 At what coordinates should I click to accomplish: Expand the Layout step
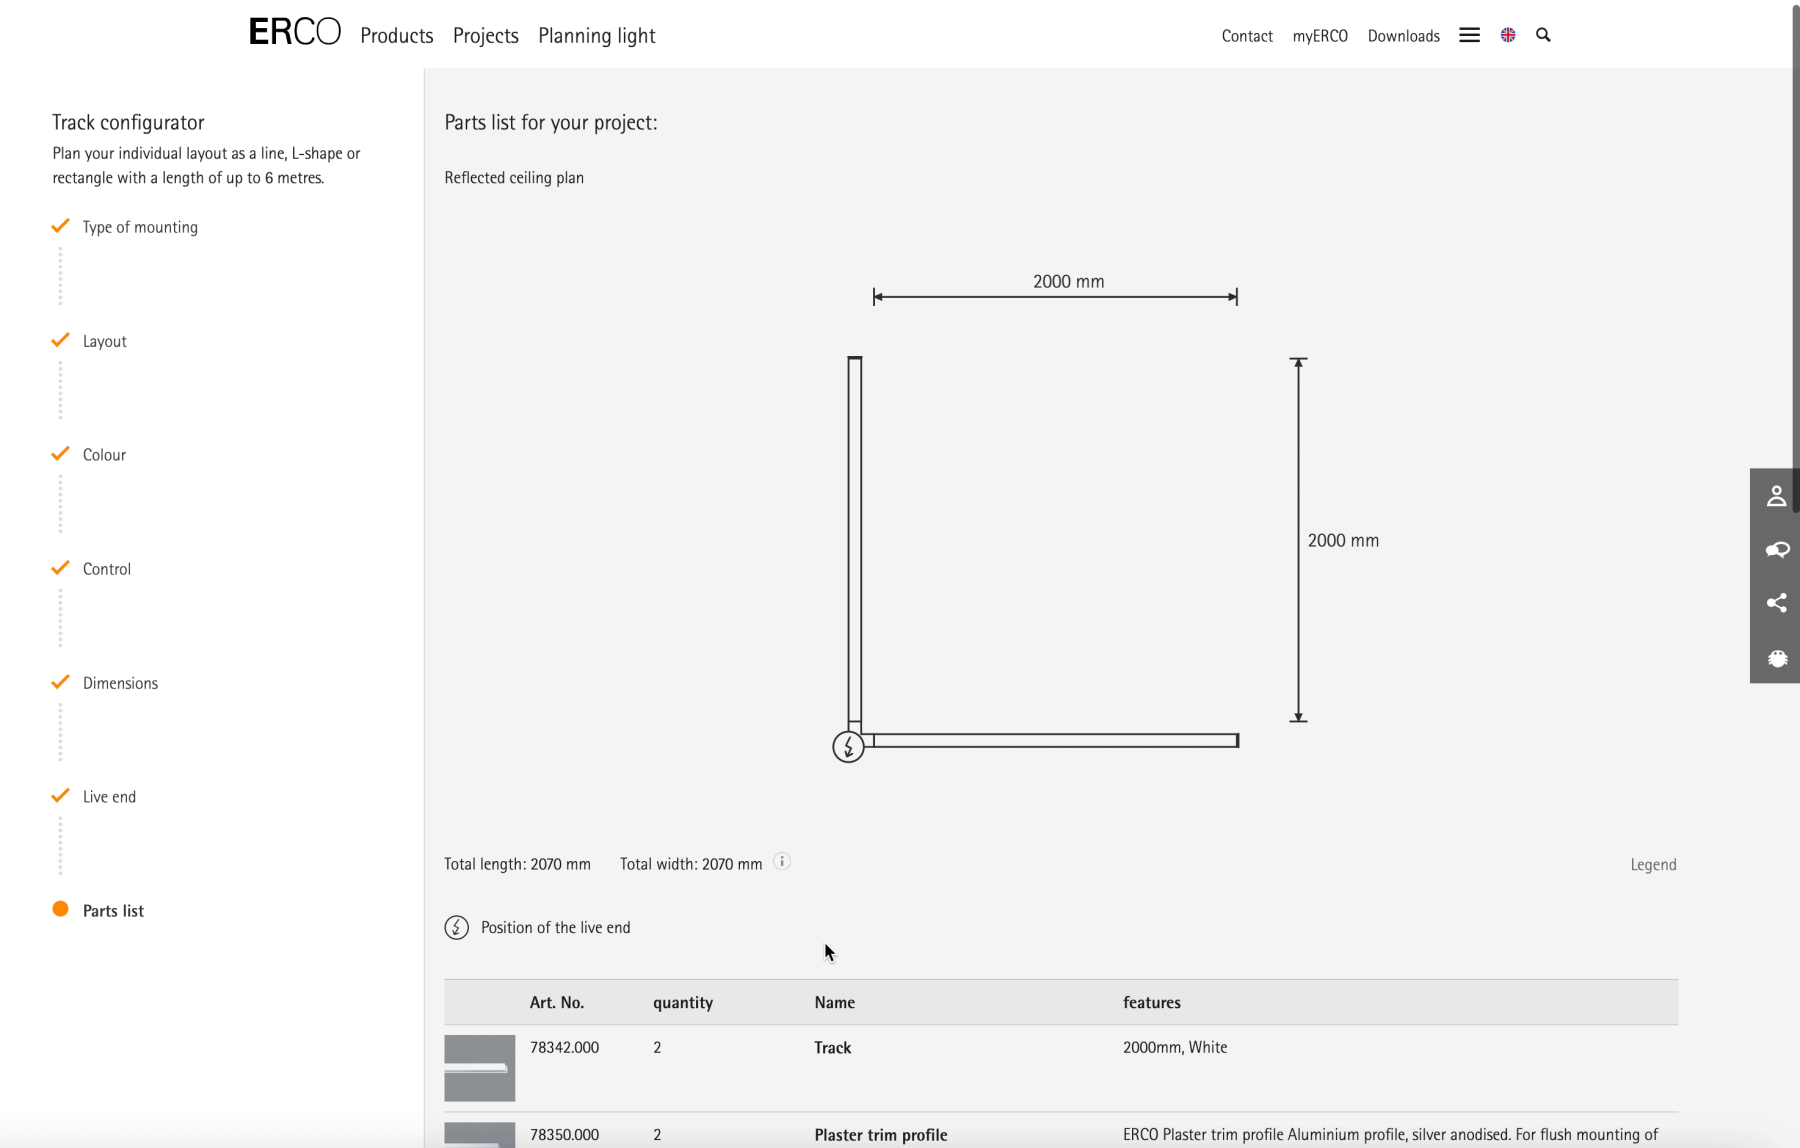point(104,341)
